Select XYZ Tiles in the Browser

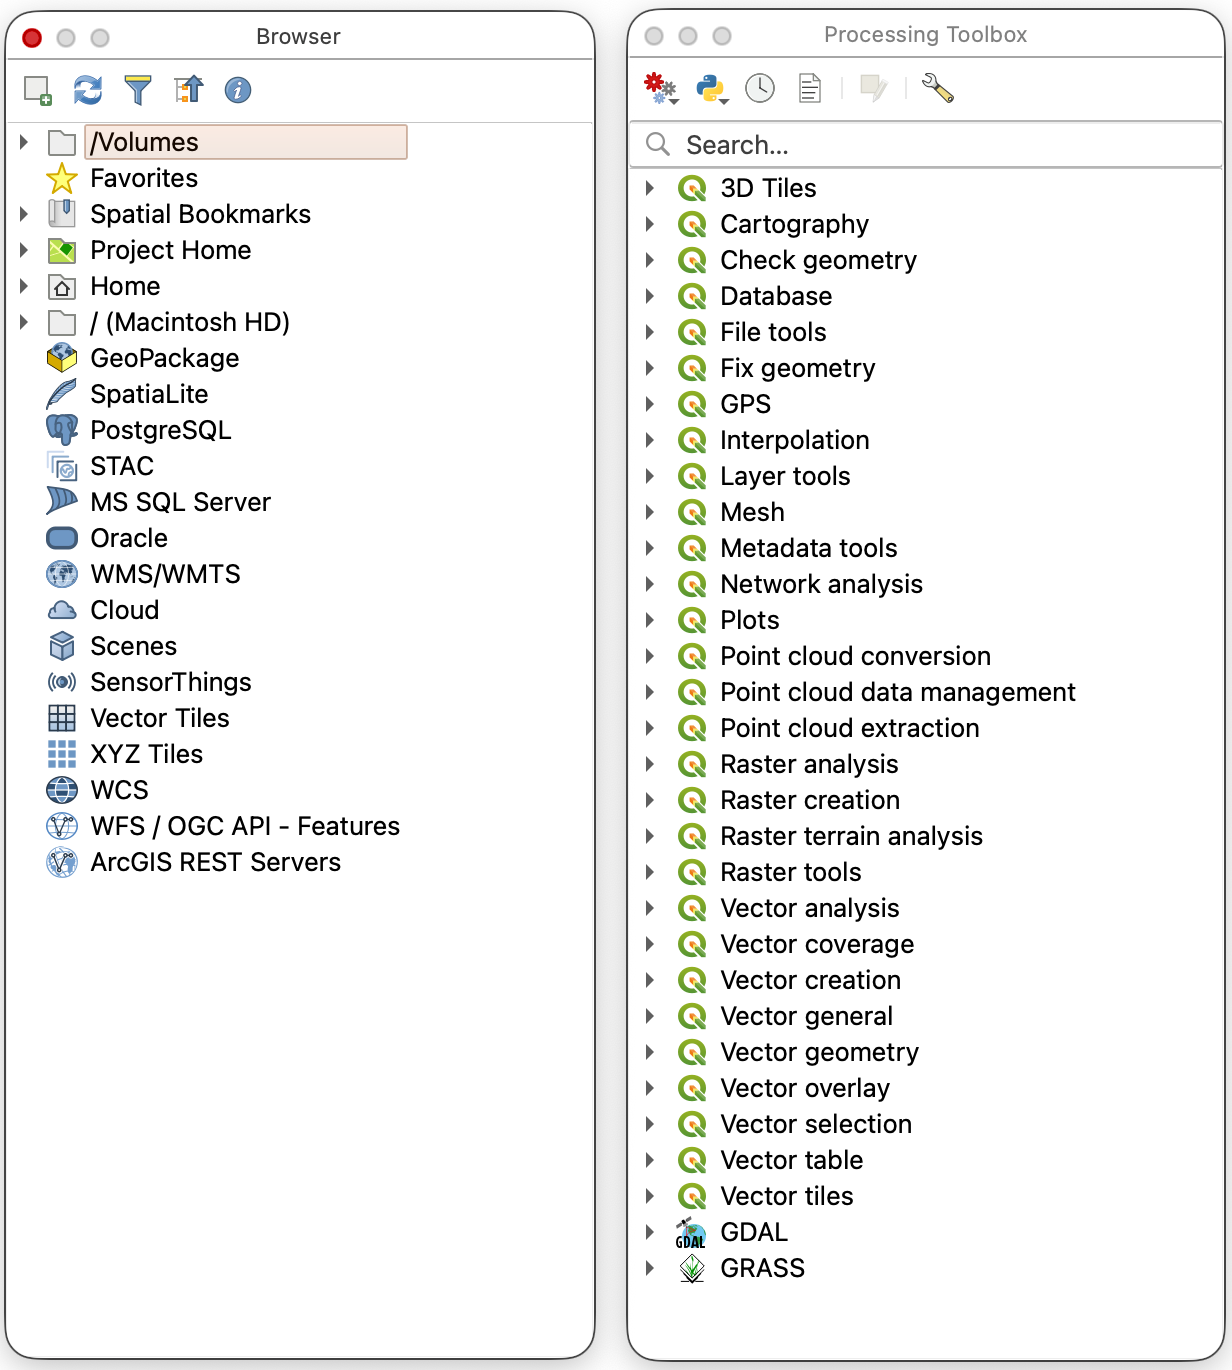pyautogui.click(x=146, y=754)
